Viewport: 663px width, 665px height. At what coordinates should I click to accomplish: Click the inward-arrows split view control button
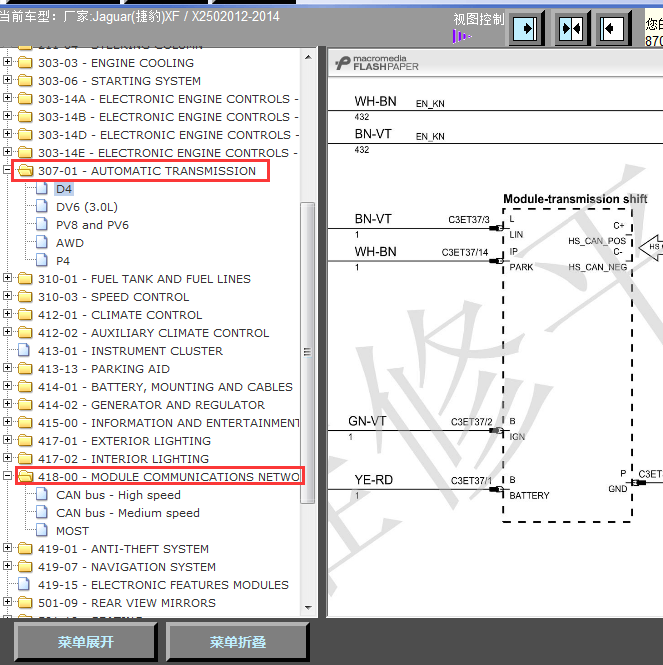[x=571, y=29]
